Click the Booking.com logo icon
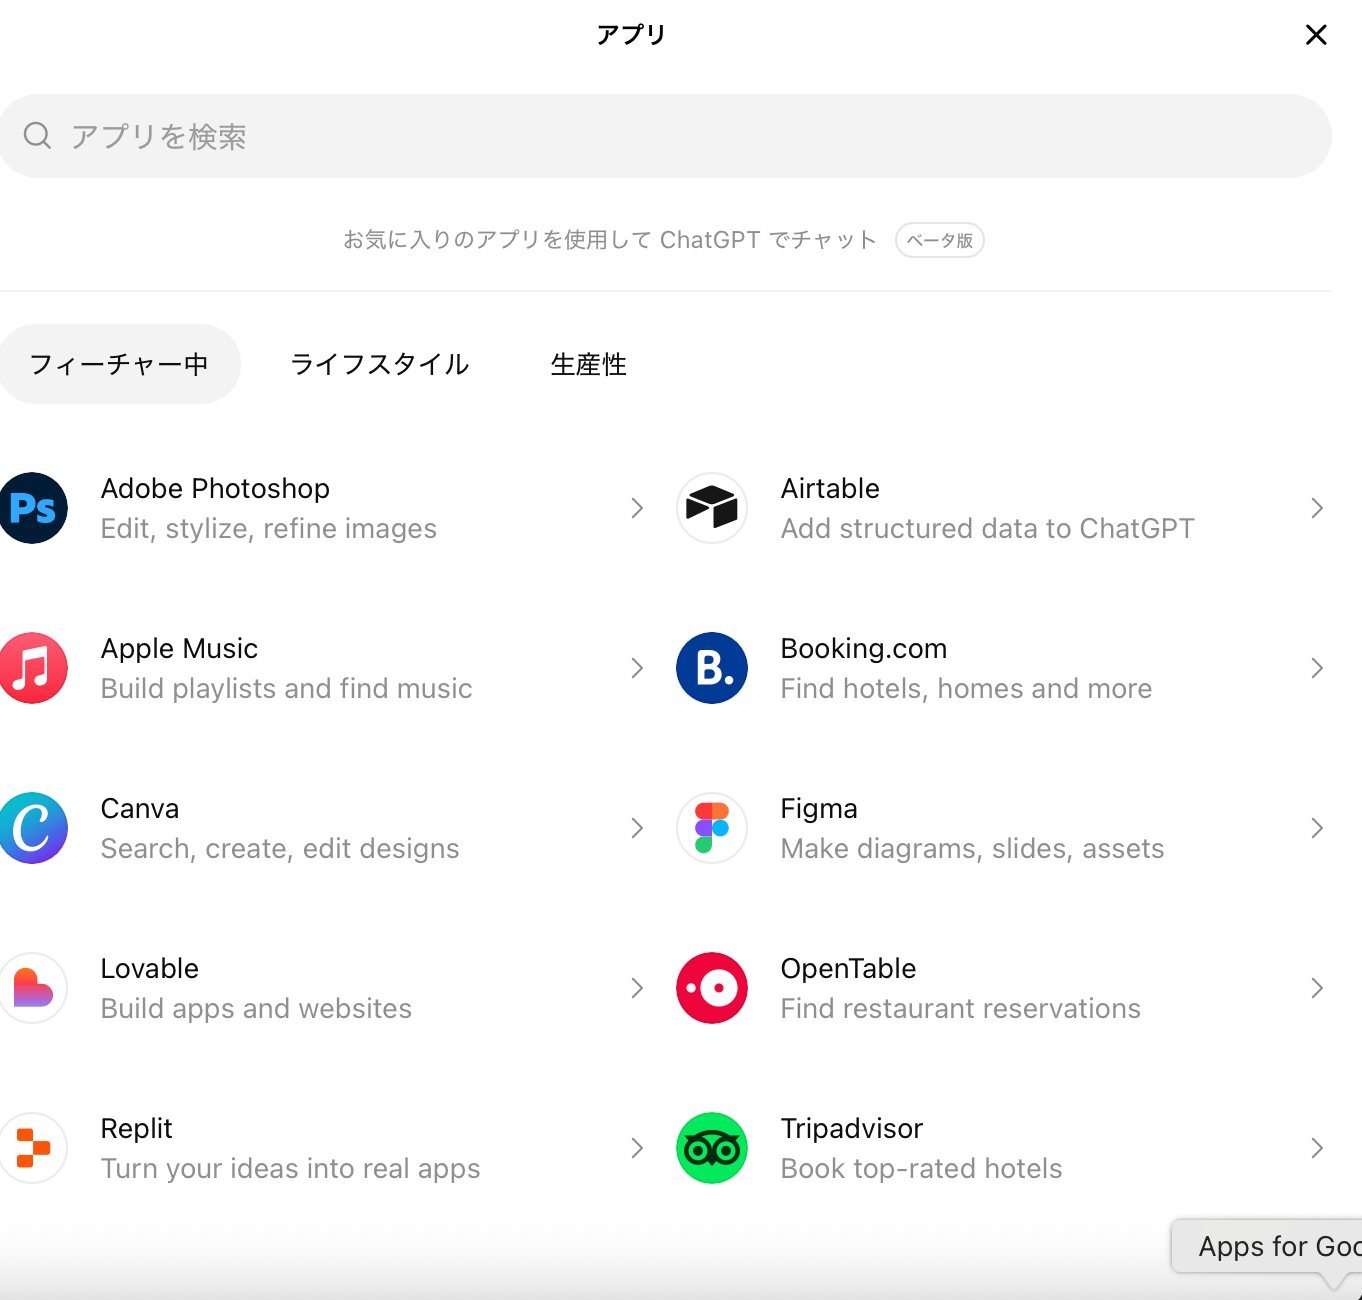 712,668
